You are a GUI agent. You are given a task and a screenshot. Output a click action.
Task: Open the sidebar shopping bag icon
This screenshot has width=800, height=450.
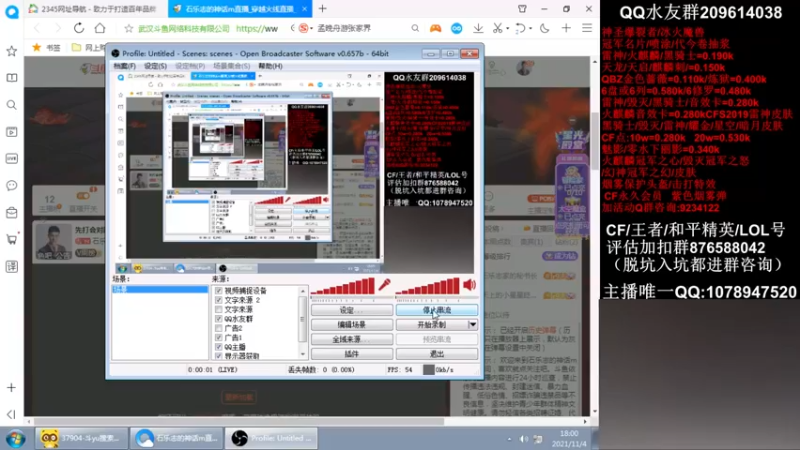pos(11,212)
